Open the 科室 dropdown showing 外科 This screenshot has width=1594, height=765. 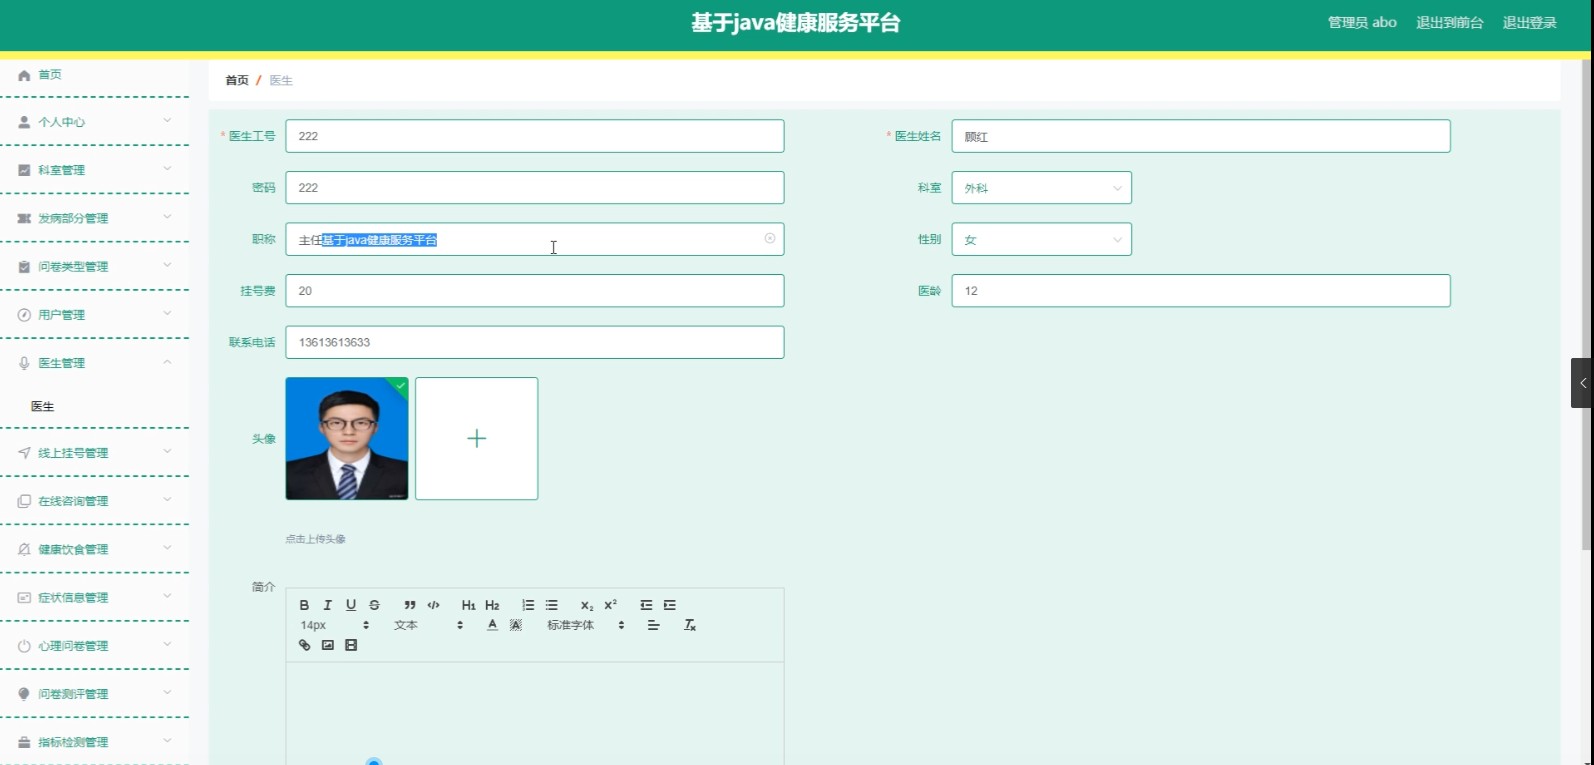[x=1042, y=188]
